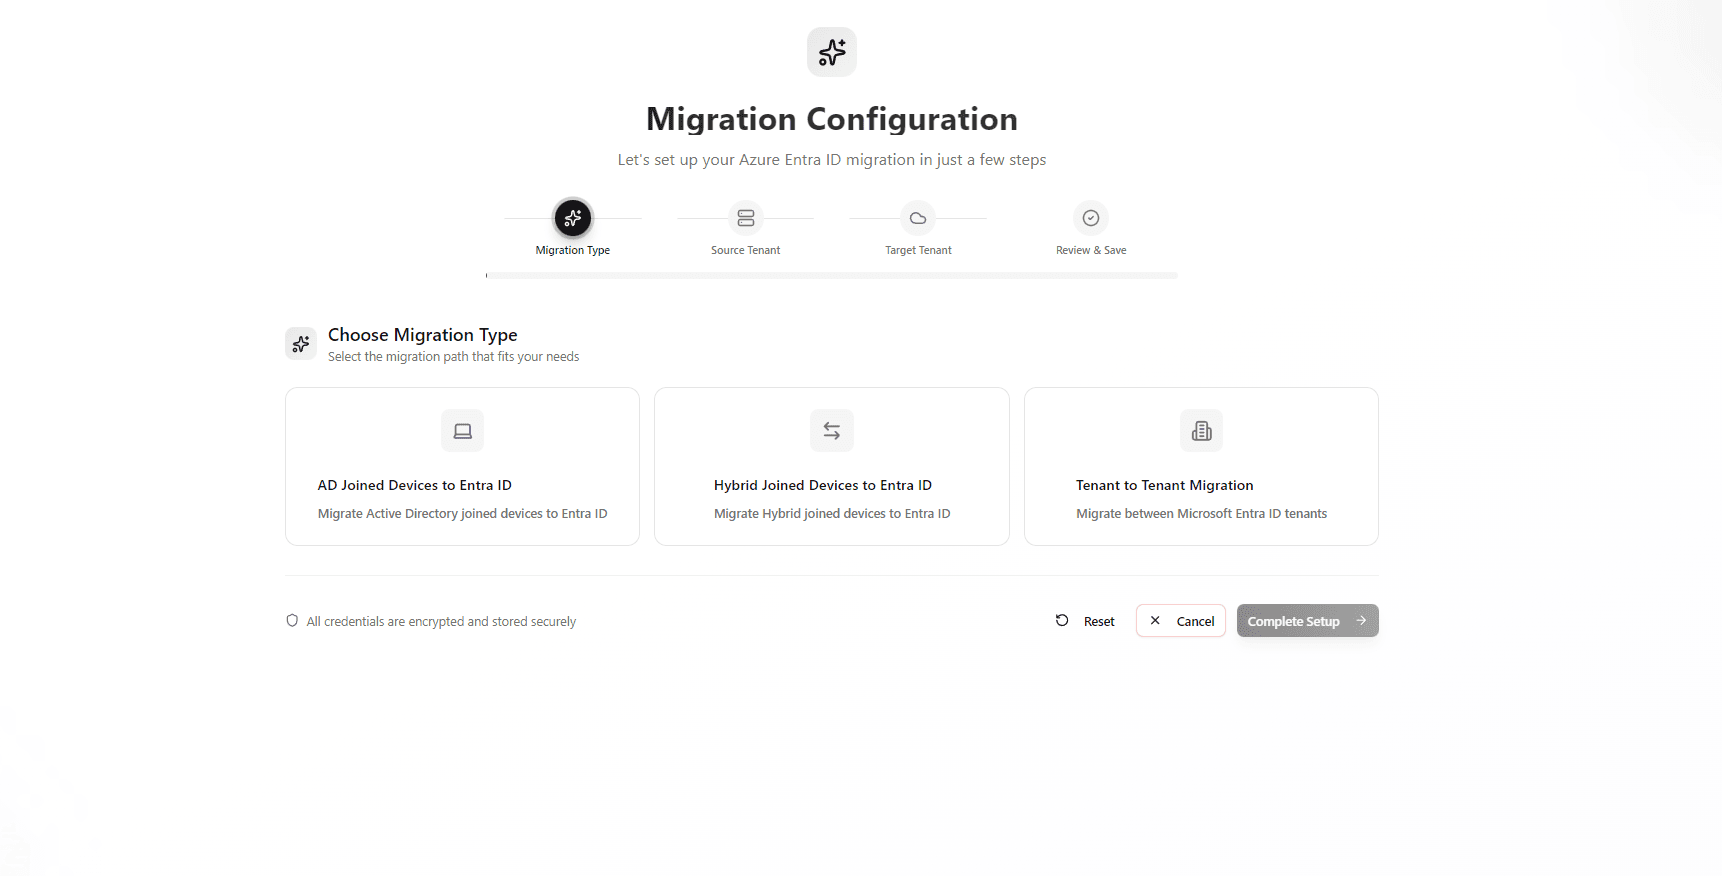
Task: Click 'Migrate Hybrid joined devices to Entra ID'
Action: pyautogui.click(x=832, y=514)
